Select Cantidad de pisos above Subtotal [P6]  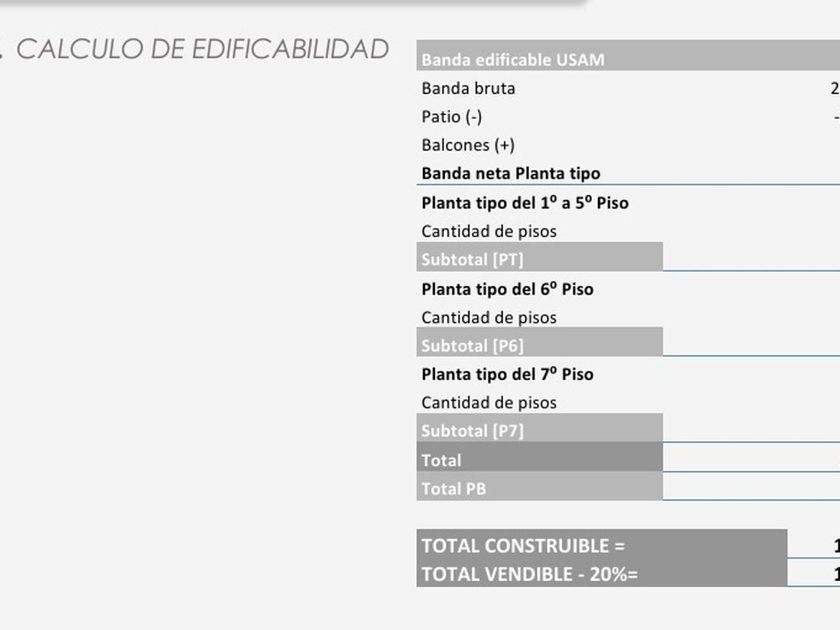tap(489, 317)
